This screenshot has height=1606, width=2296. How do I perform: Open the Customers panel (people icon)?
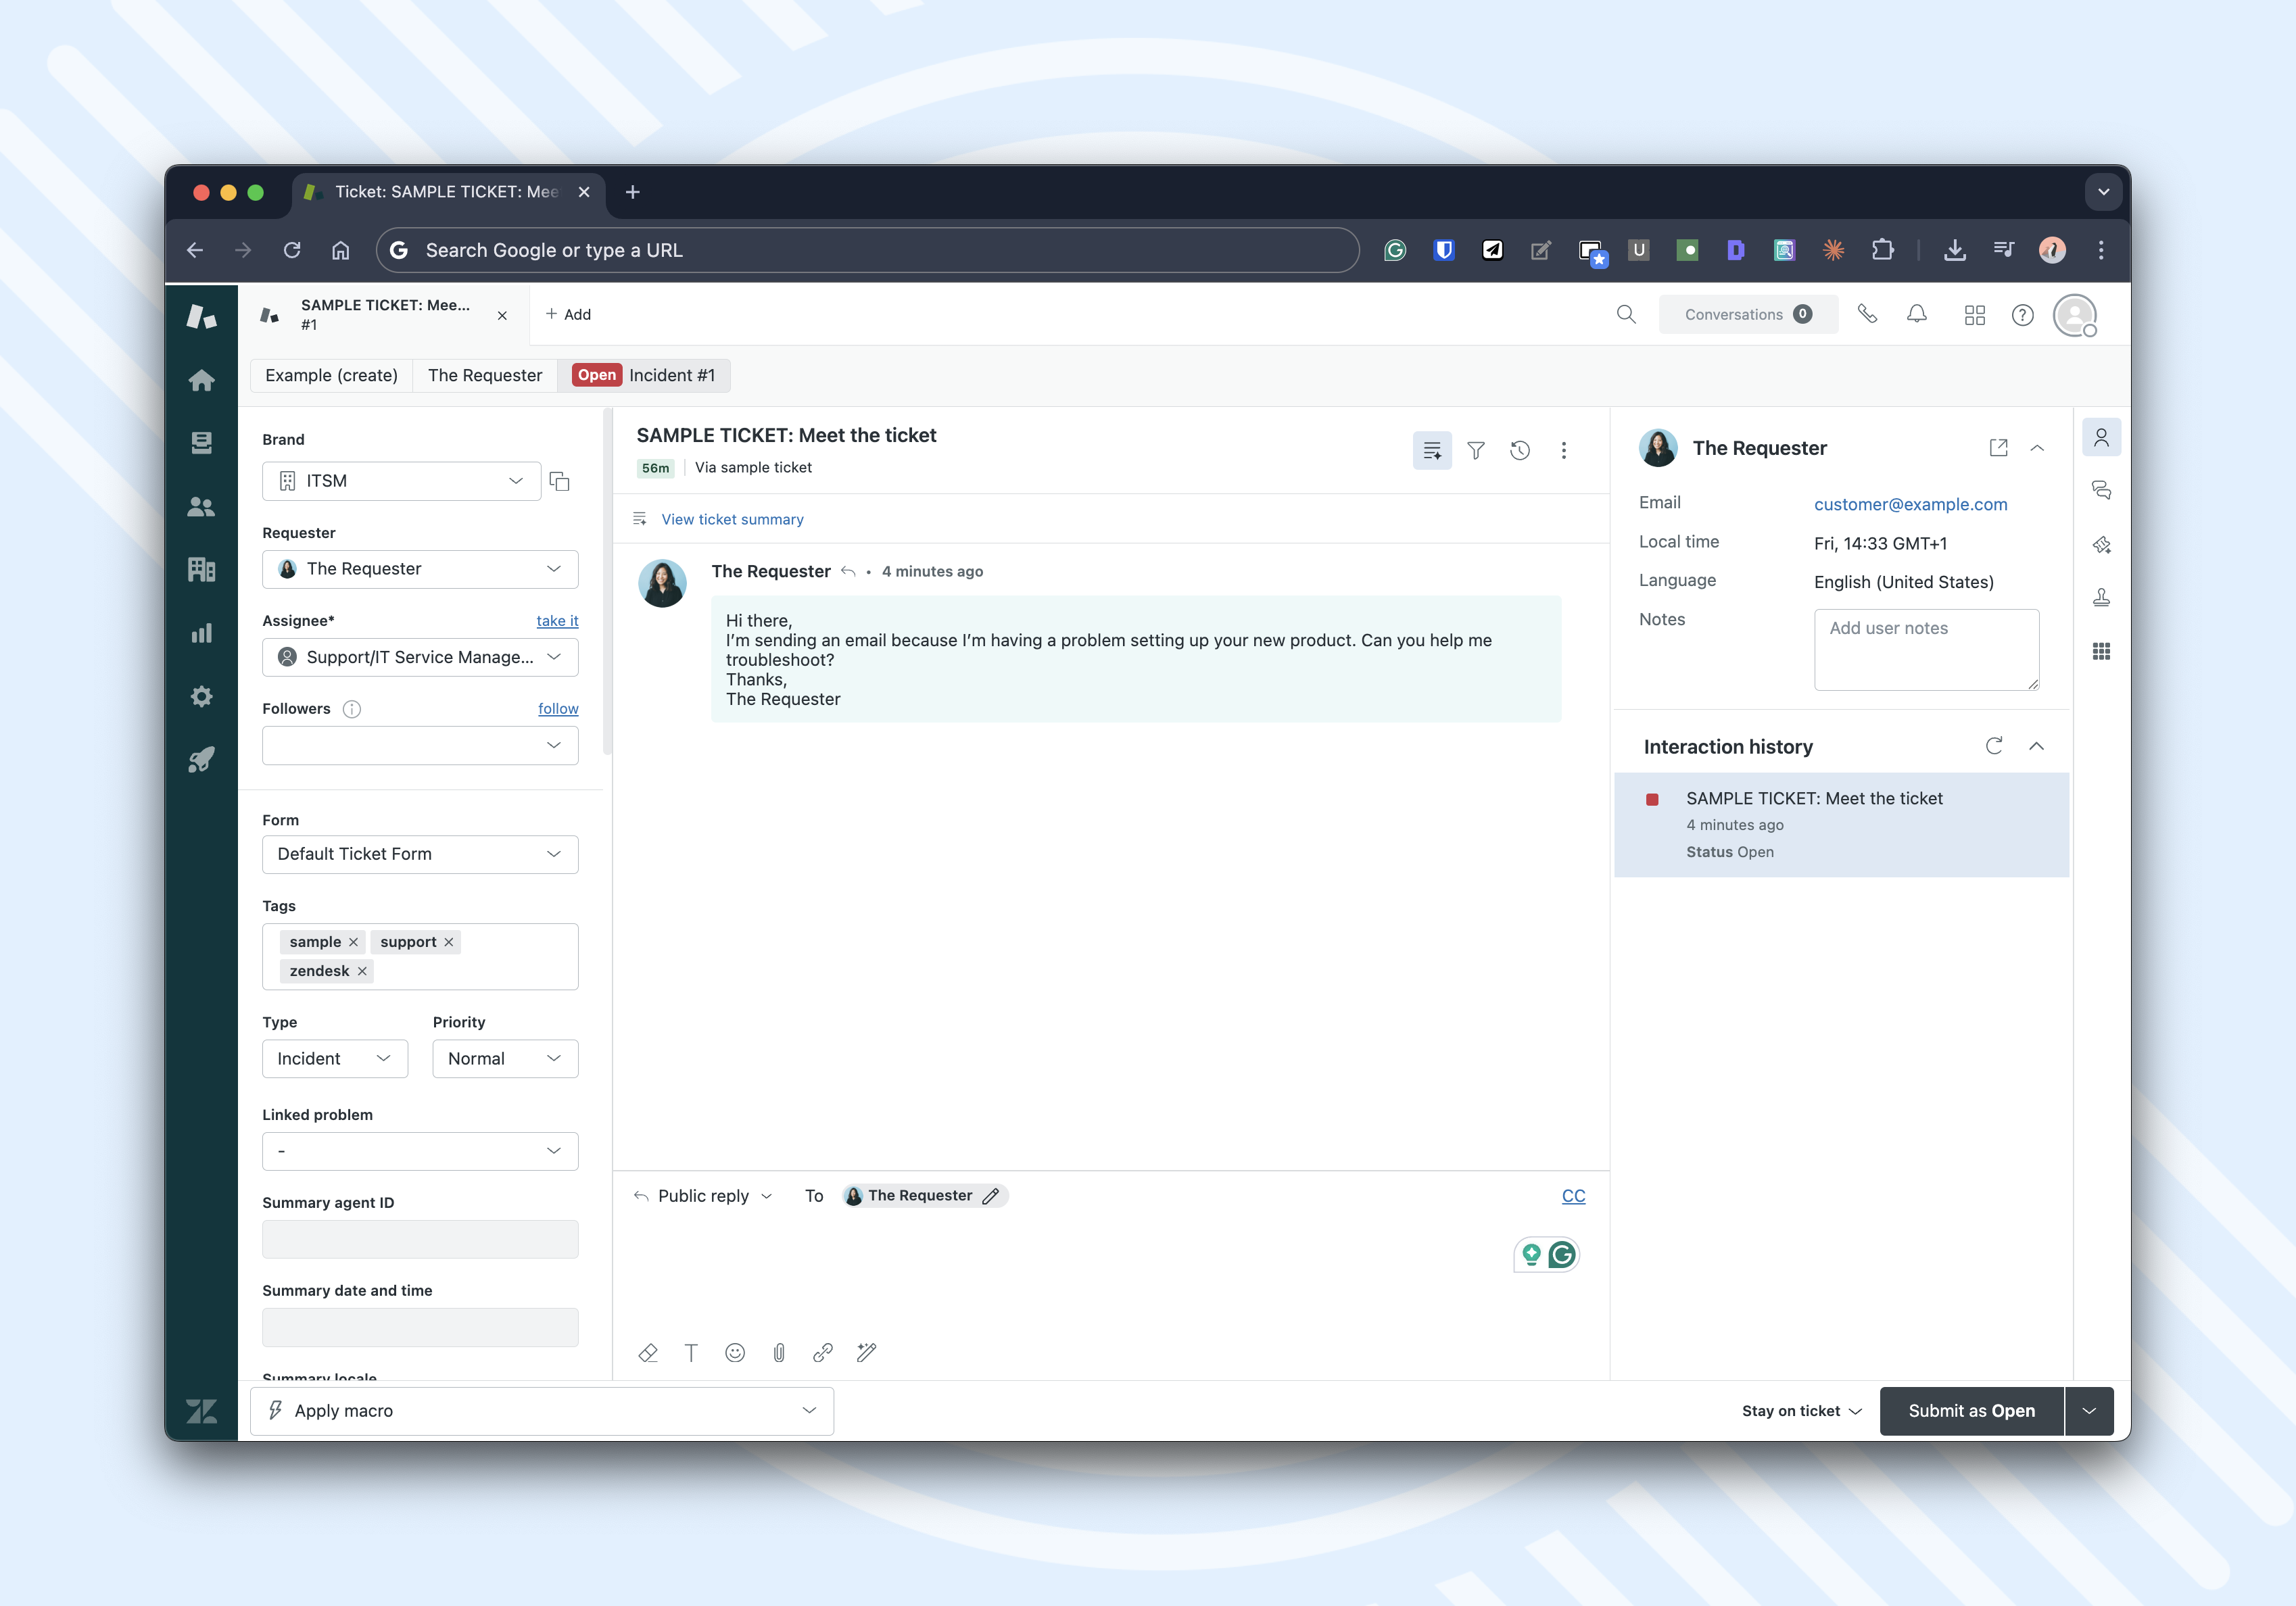tap(202, 507)
